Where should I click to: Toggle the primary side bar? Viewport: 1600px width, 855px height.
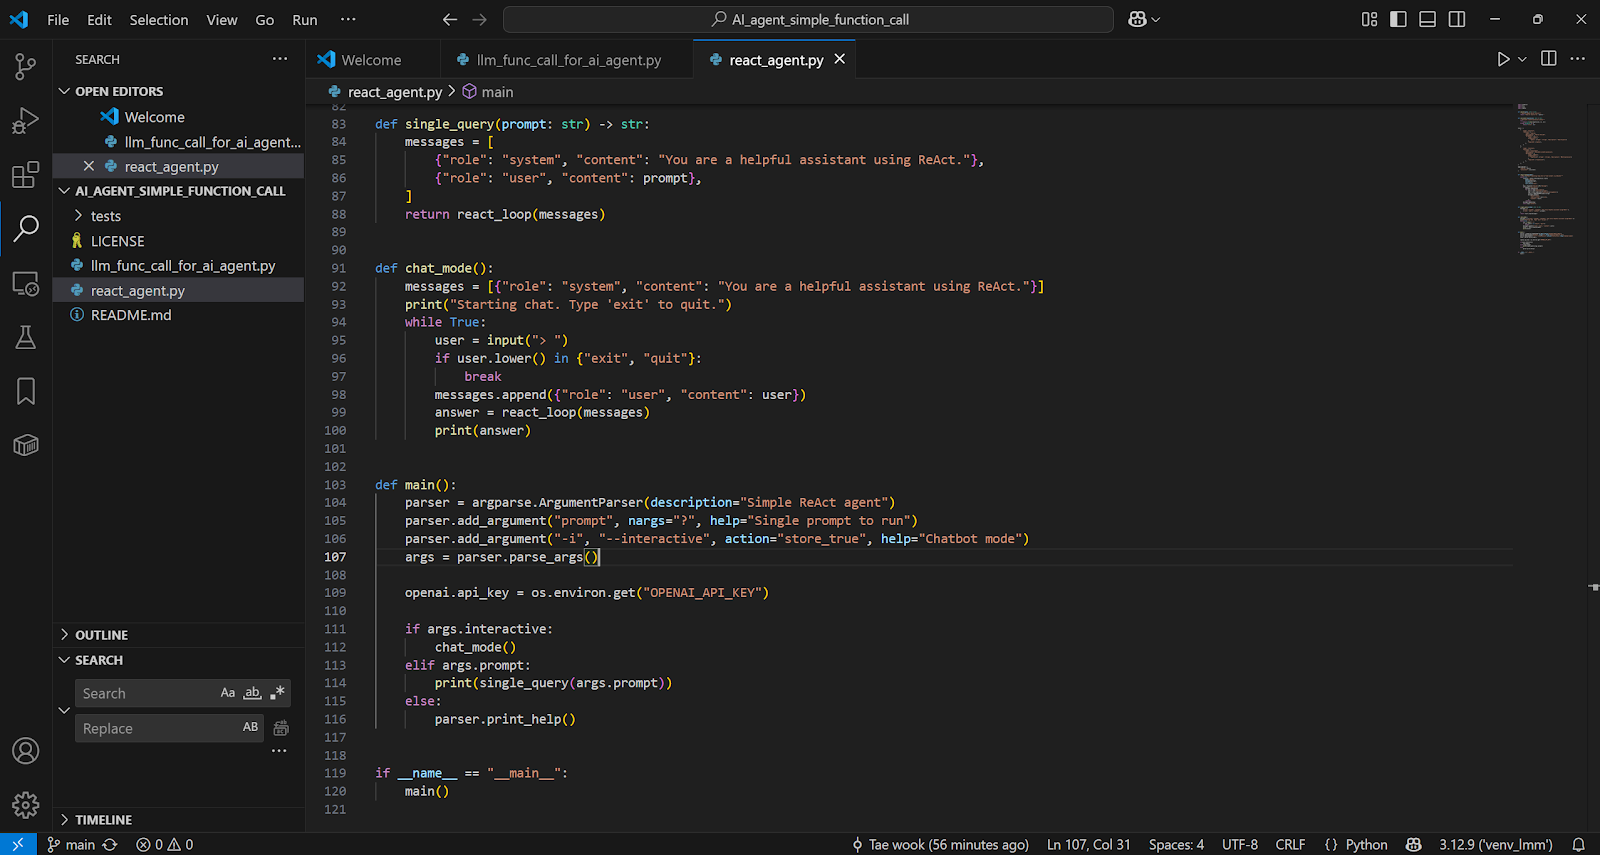pos(1399,19)
